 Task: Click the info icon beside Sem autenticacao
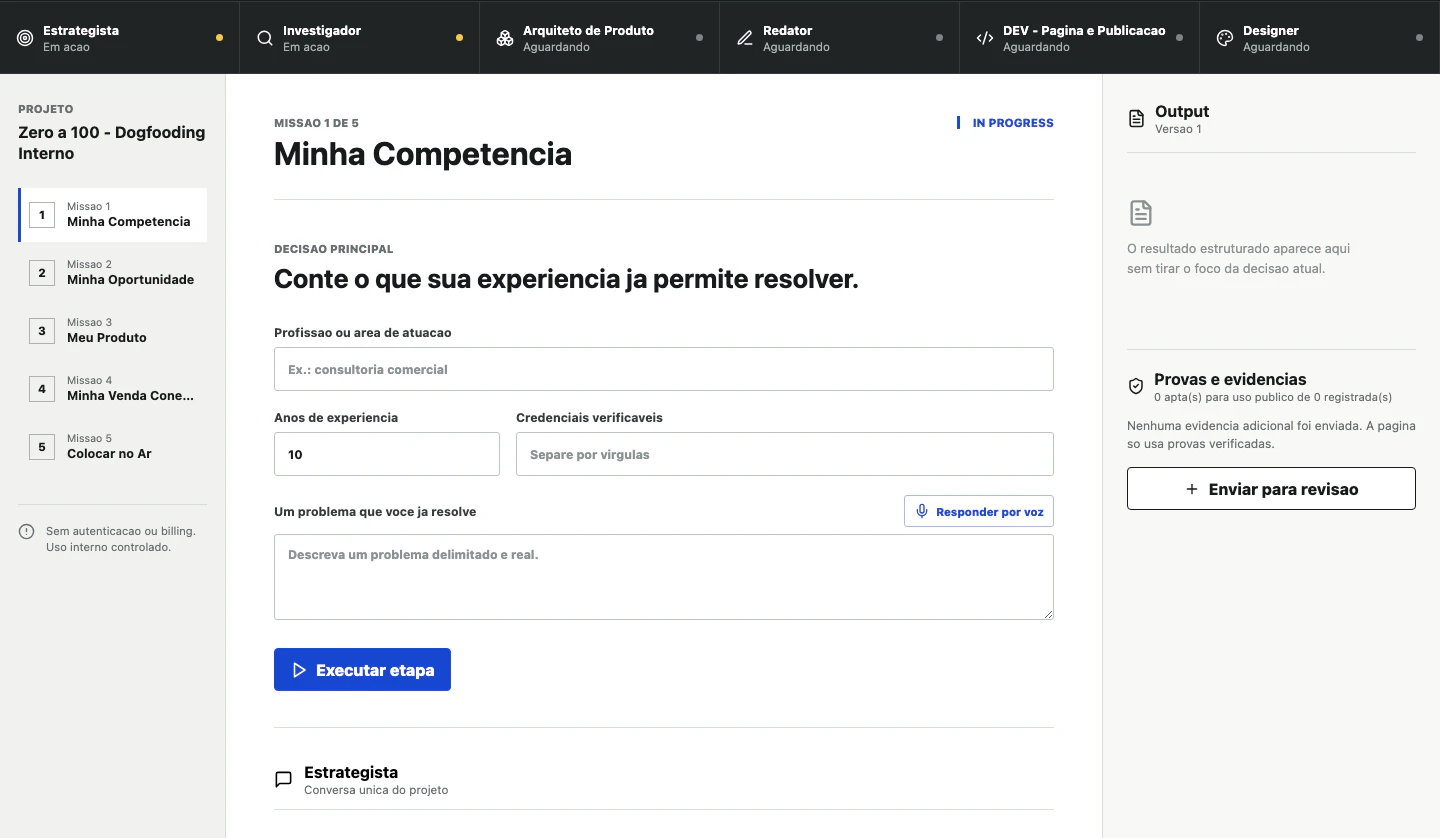27,532
